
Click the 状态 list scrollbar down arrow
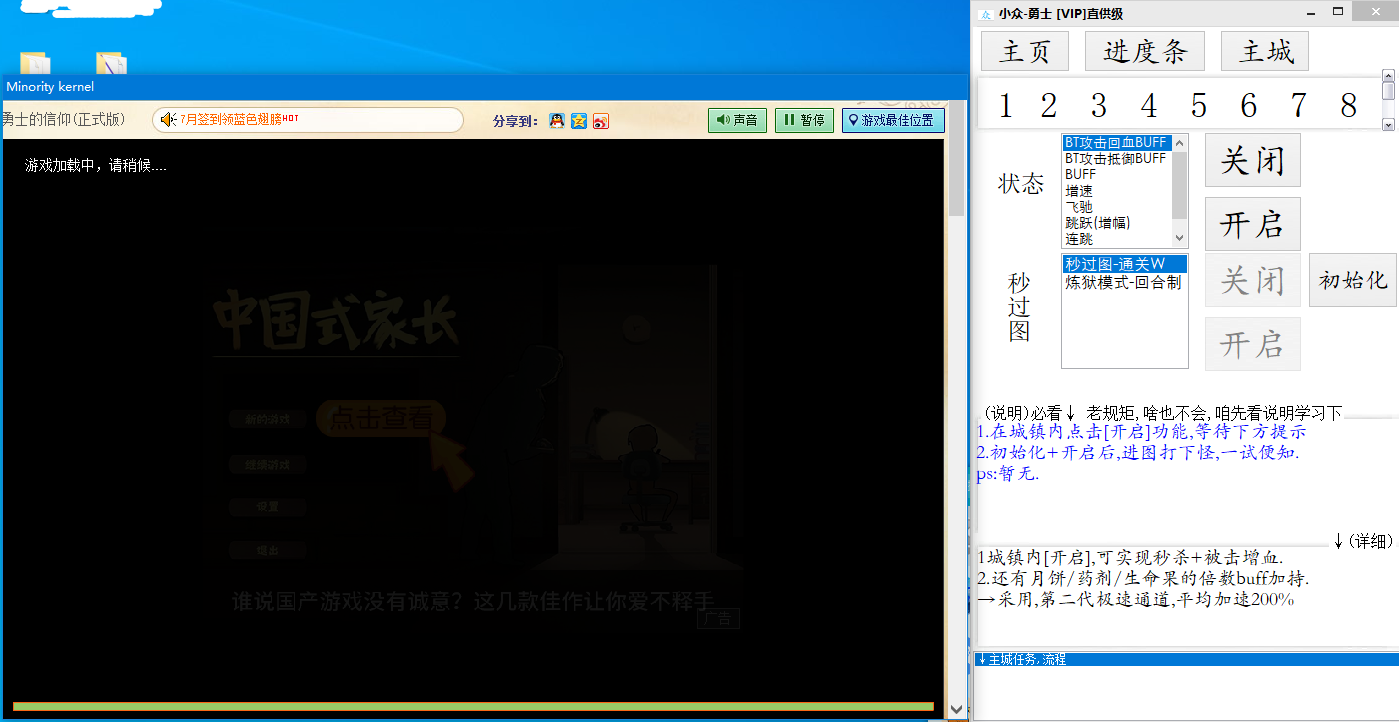[1179, 239]
